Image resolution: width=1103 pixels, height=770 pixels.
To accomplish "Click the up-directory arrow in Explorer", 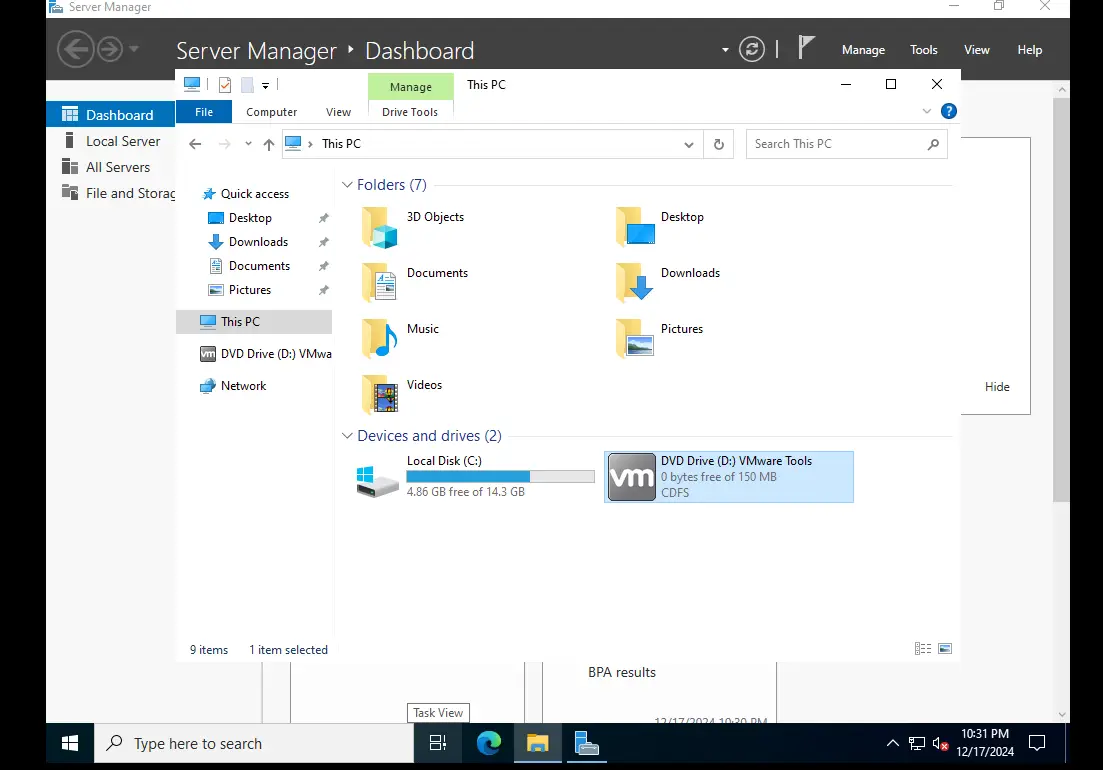I will [269, 144].
